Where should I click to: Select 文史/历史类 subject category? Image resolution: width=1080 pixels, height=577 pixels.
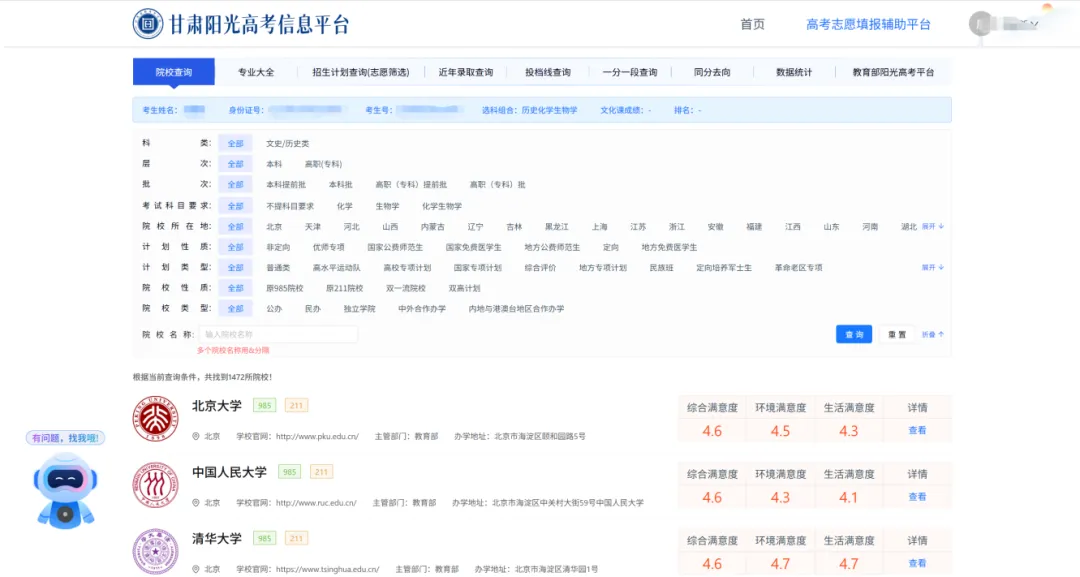287,144
